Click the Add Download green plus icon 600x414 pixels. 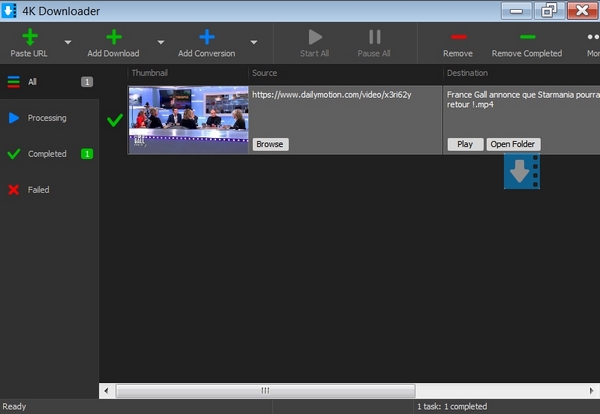114,37
